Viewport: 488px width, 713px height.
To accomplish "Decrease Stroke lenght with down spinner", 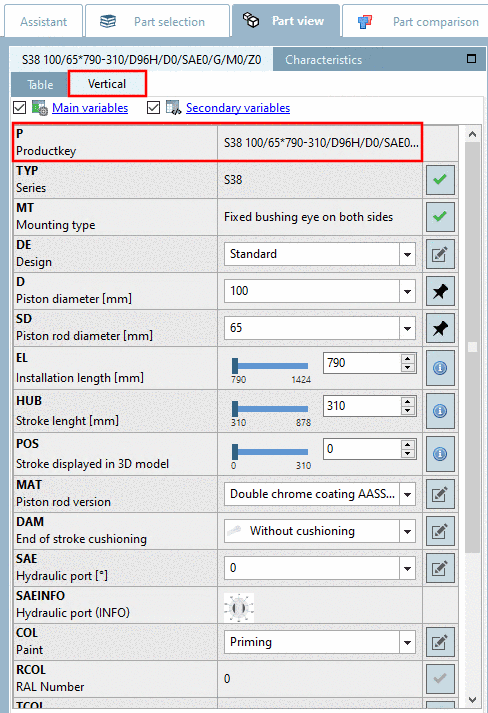I will pos(408,411).
